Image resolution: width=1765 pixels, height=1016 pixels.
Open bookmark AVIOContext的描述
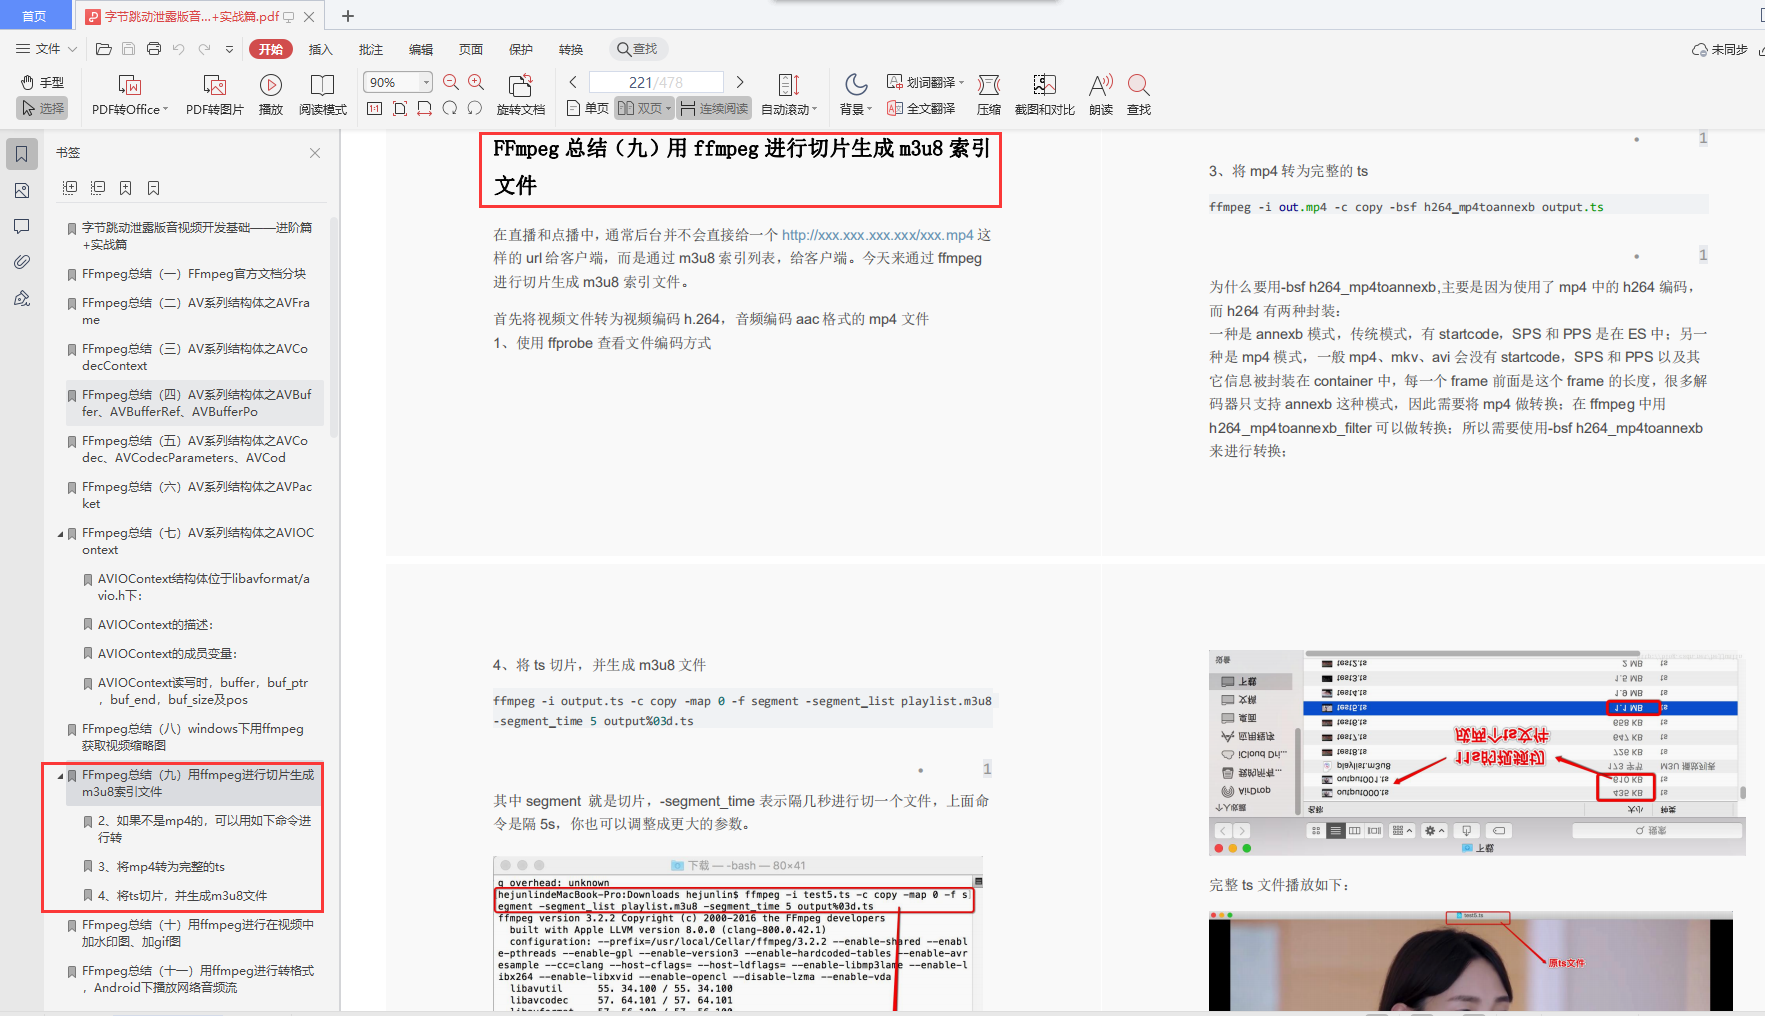point(155,624)
